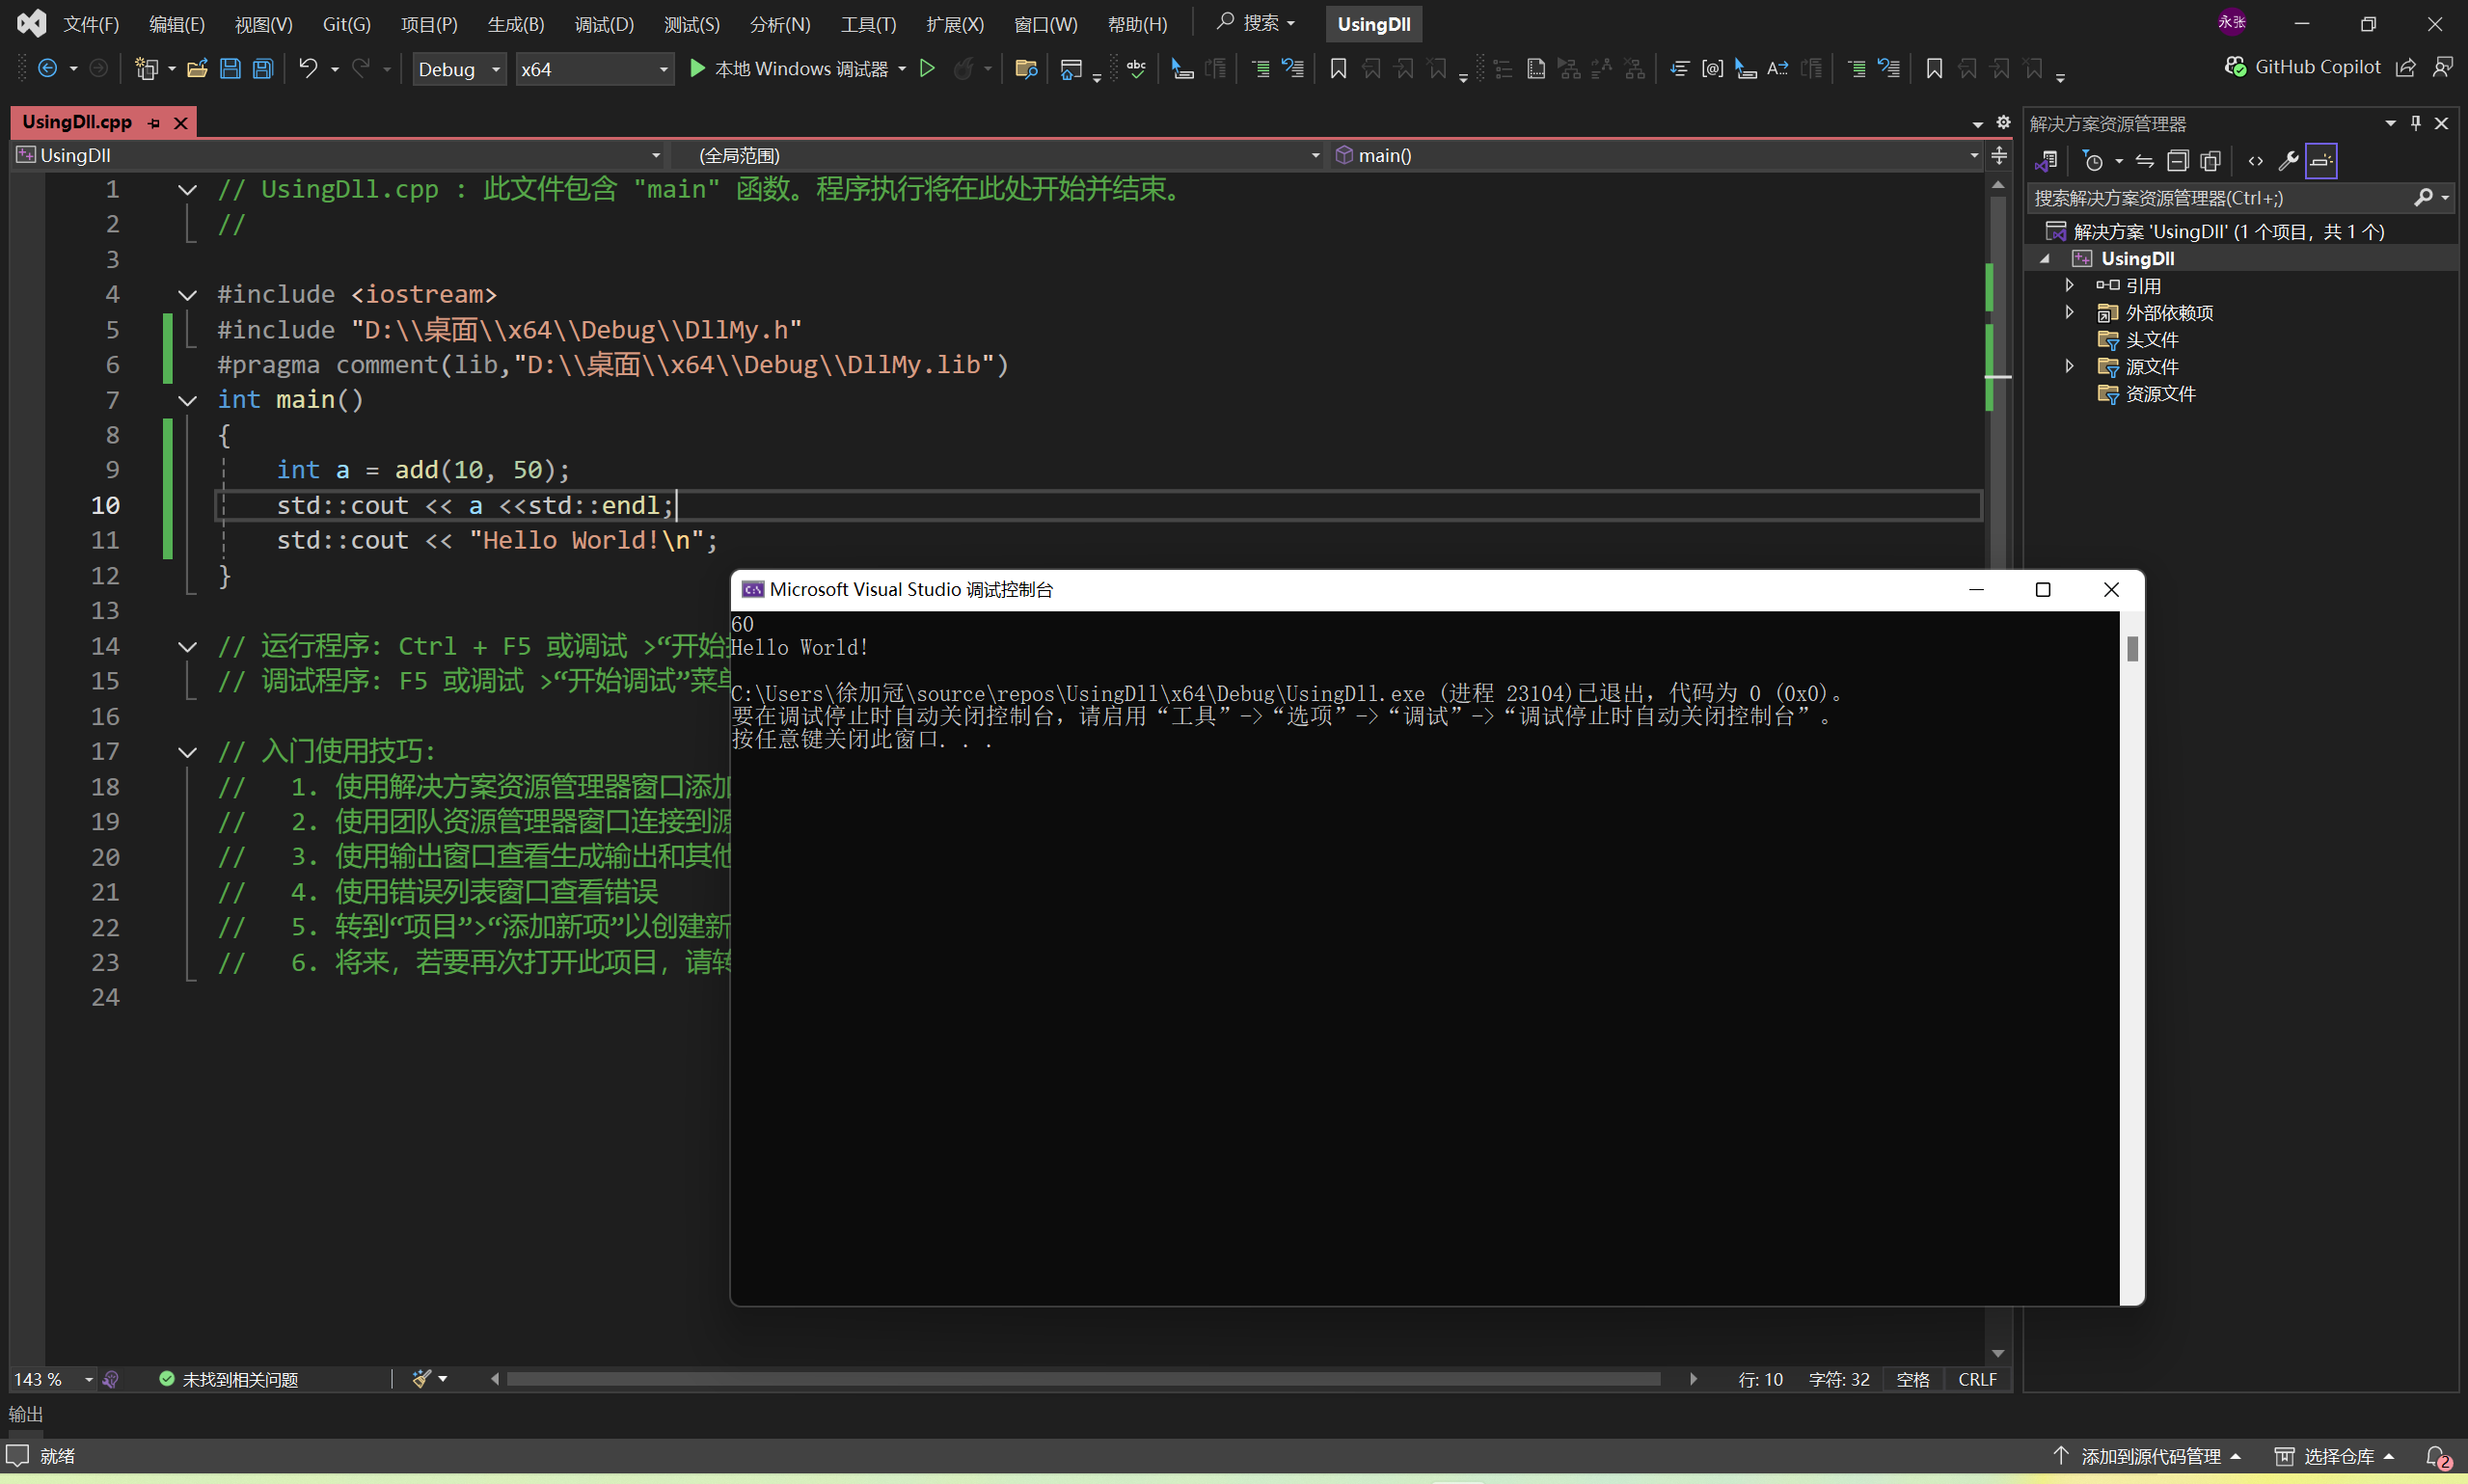Image resolution: width=2468 pixels, height=1484 pixels.
Task: Click show all files icon
Action: (2211, 161)
